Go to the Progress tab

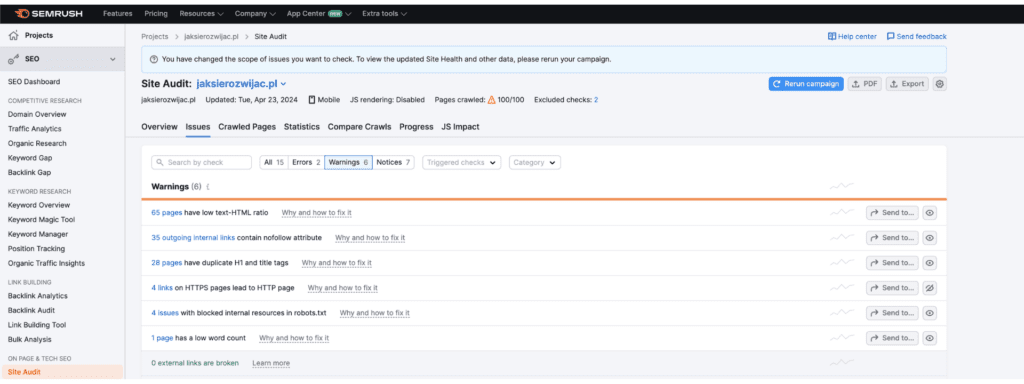coord(417,127)
